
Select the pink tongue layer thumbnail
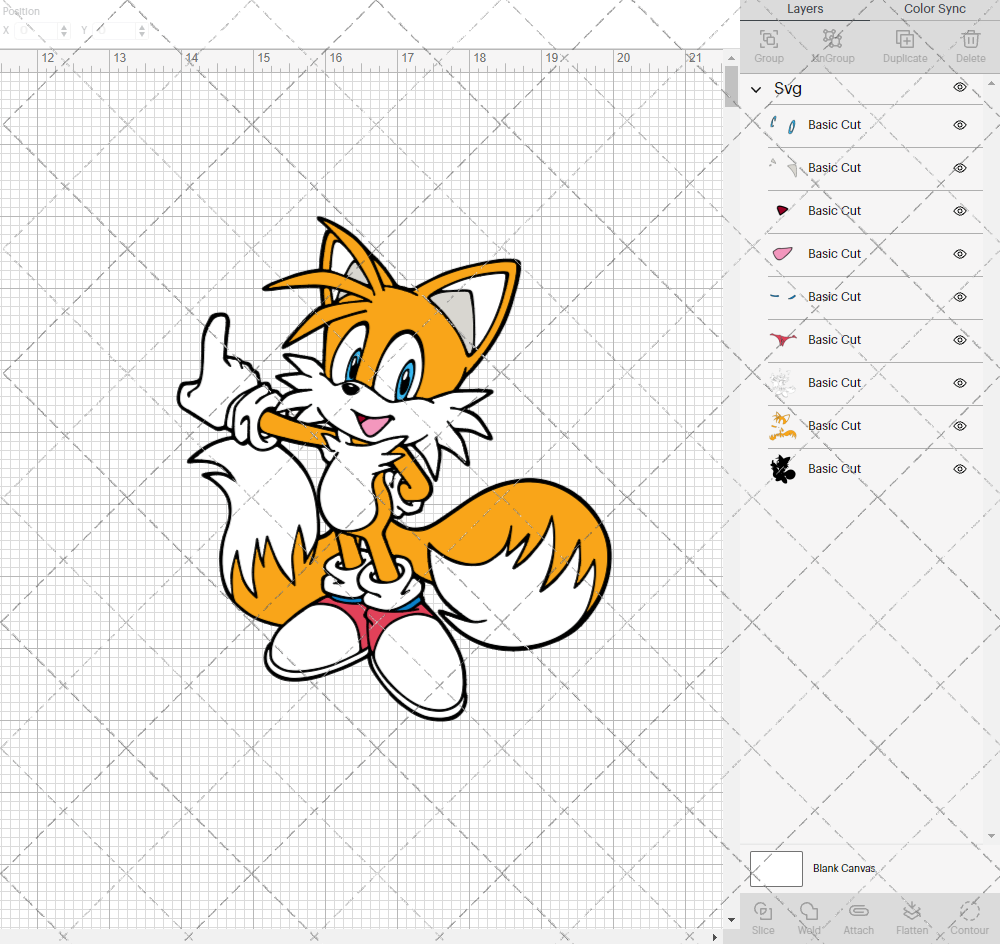[x=783, y=254]
